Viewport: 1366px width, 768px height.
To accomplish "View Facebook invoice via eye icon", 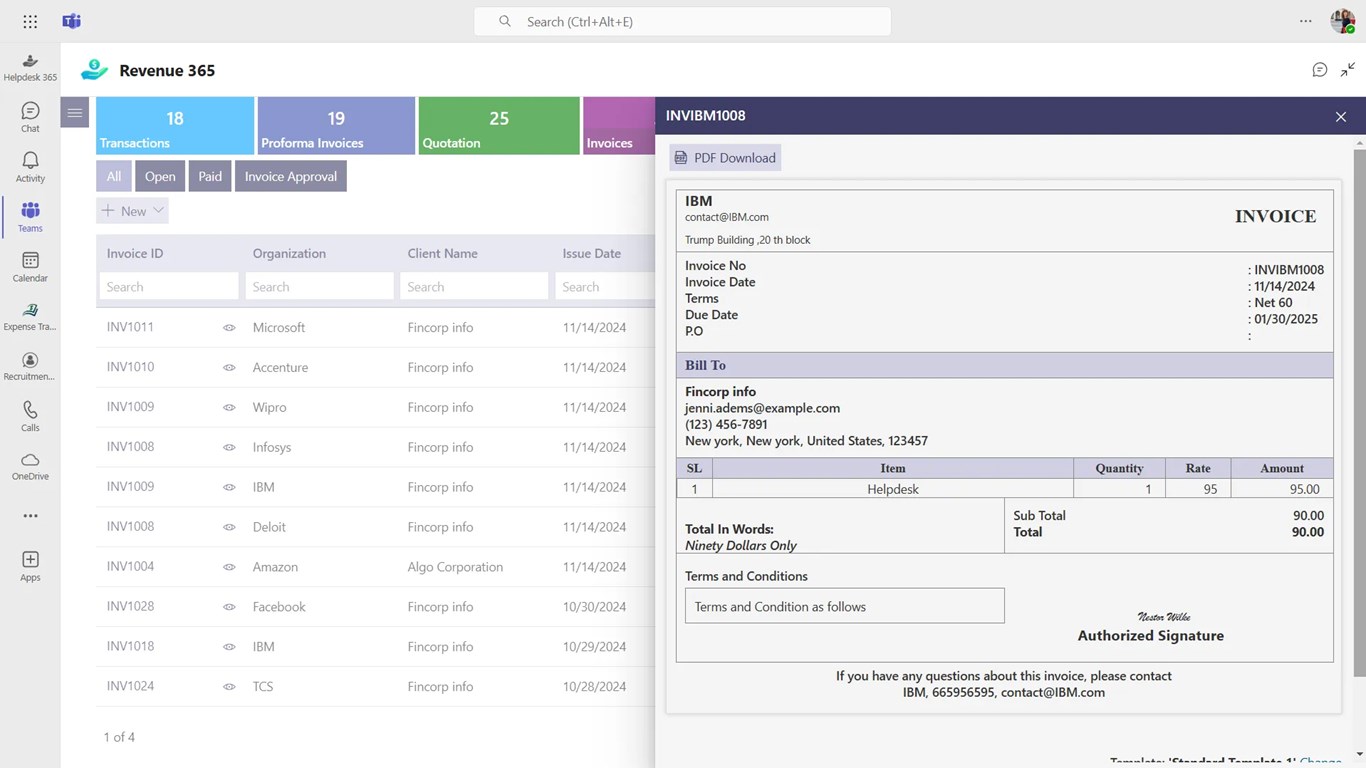I will [229, 607].
